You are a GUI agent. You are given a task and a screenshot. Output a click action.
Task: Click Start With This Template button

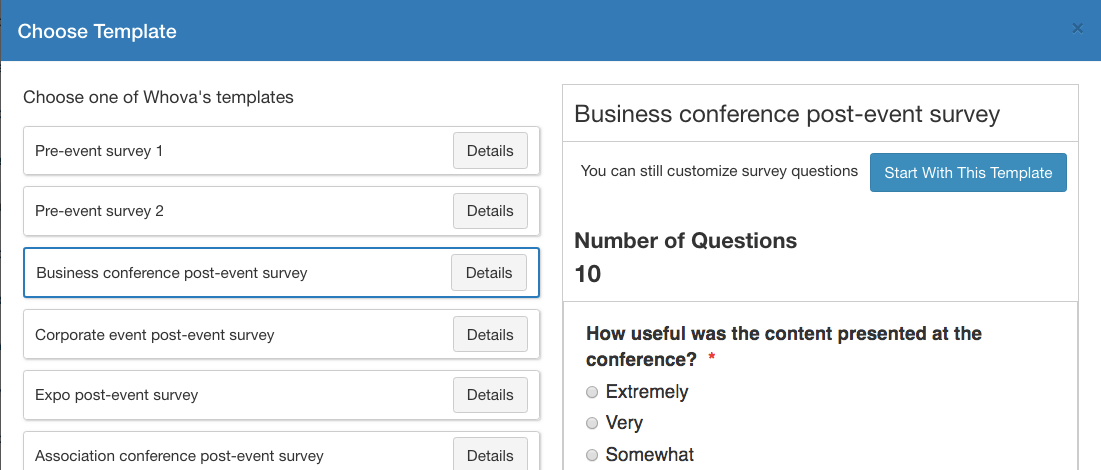[968, 173]
